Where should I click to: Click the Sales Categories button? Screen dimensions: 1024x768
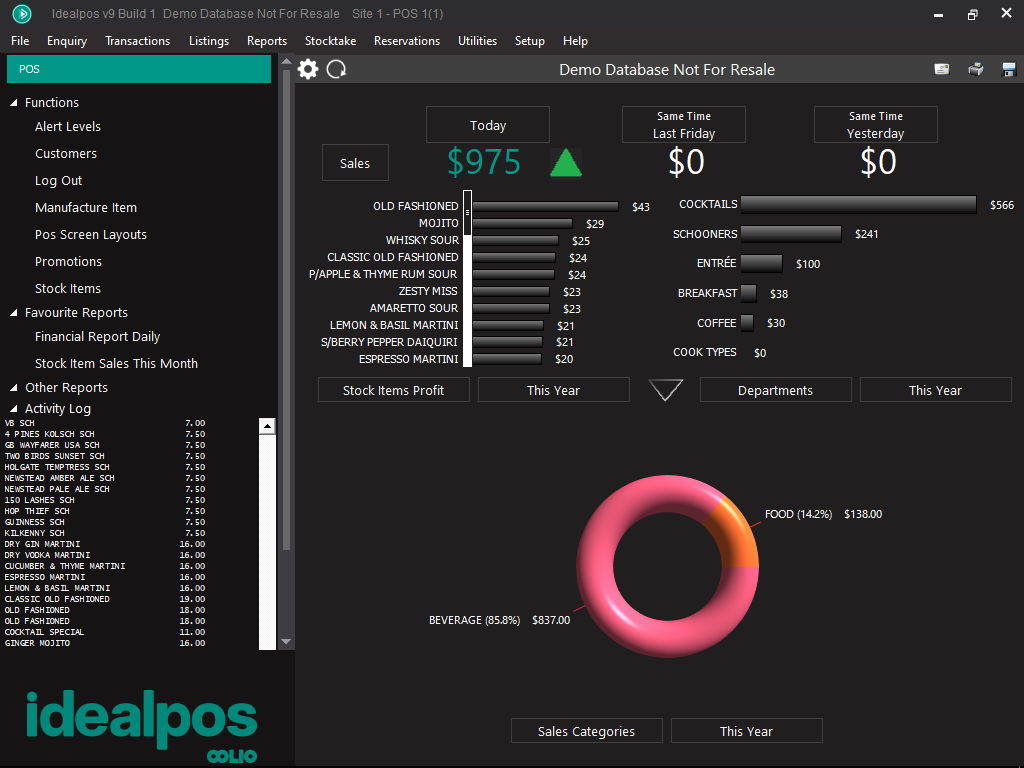click(586, 731)
